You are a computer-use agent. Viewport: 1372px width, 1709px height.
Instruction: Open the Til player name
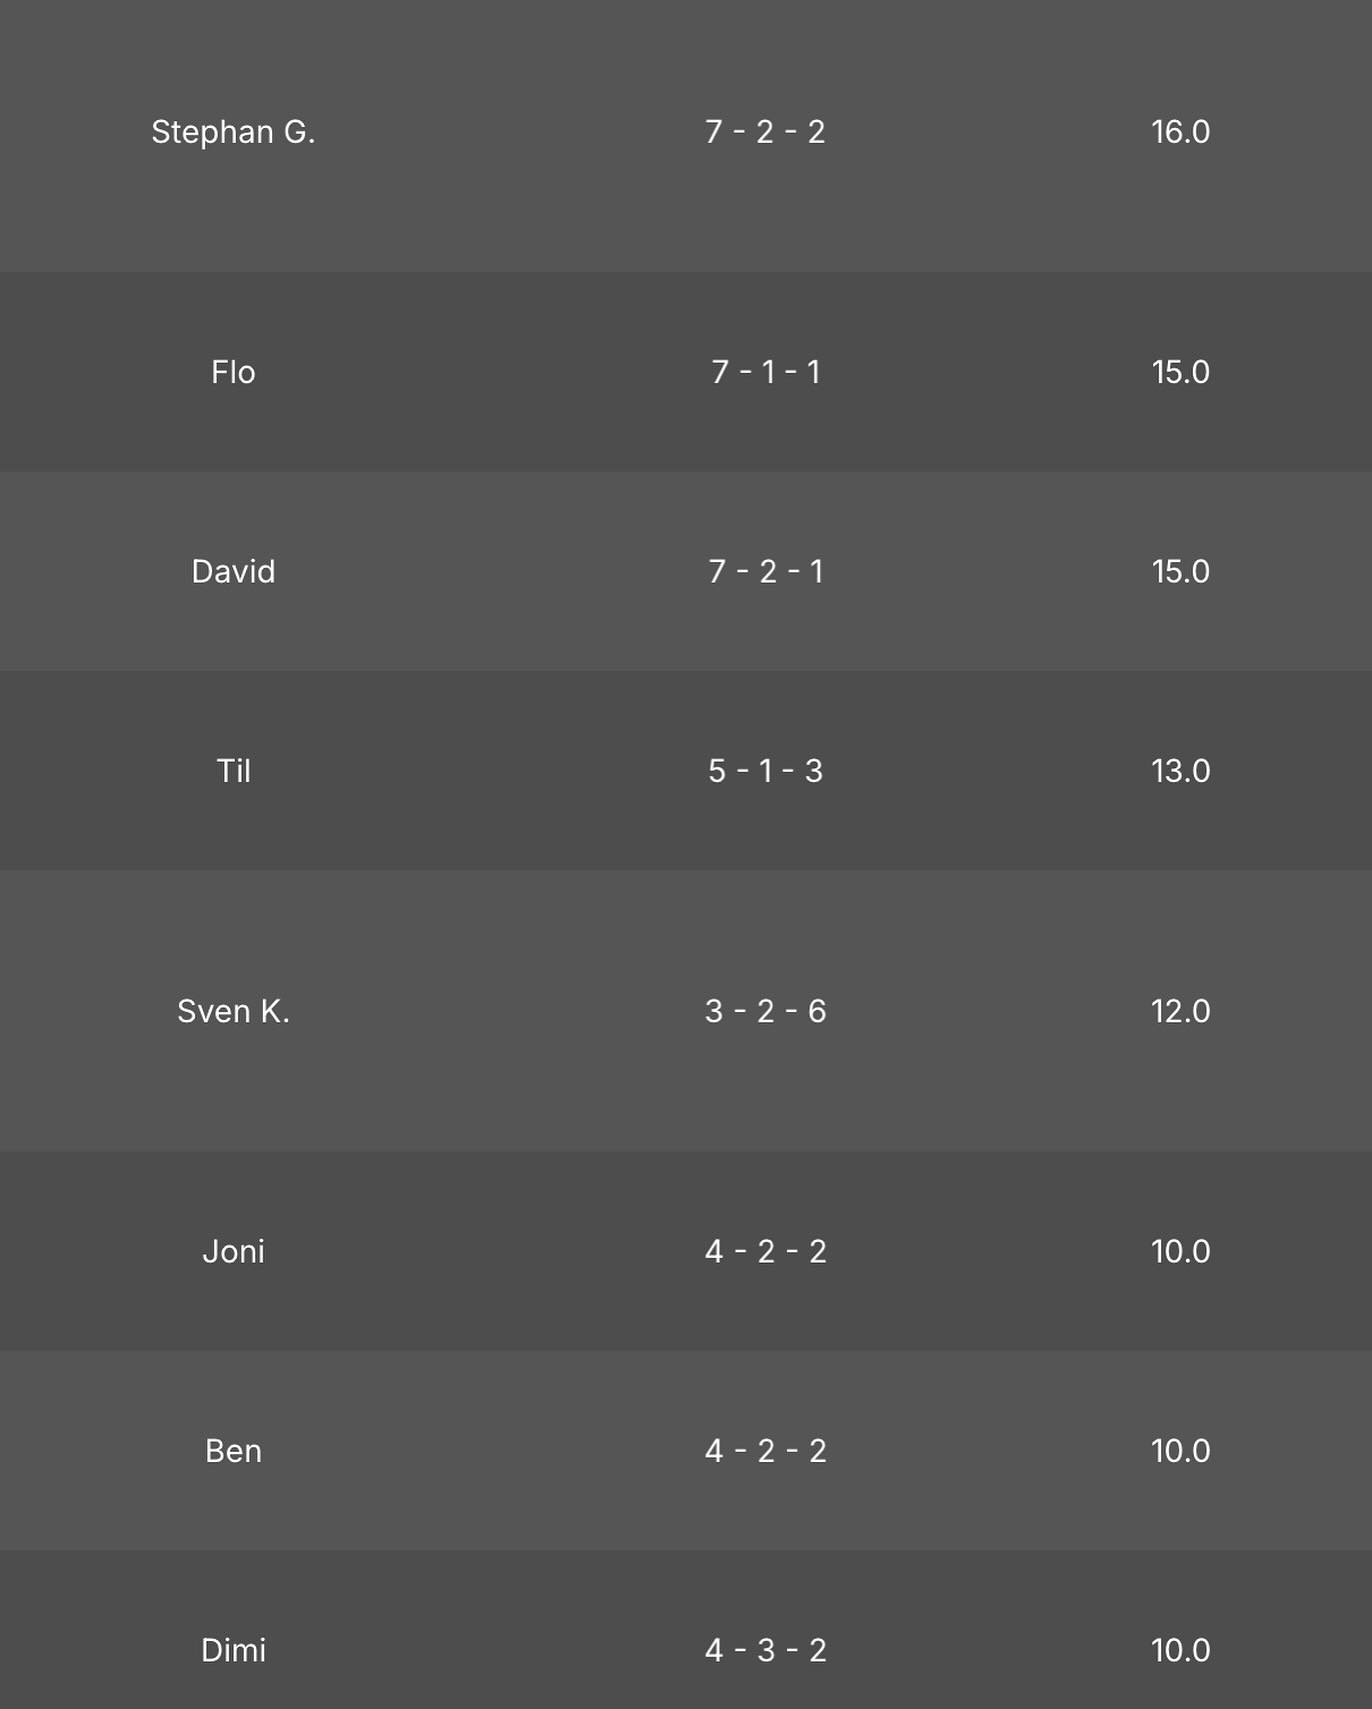[x=233, y=771]
